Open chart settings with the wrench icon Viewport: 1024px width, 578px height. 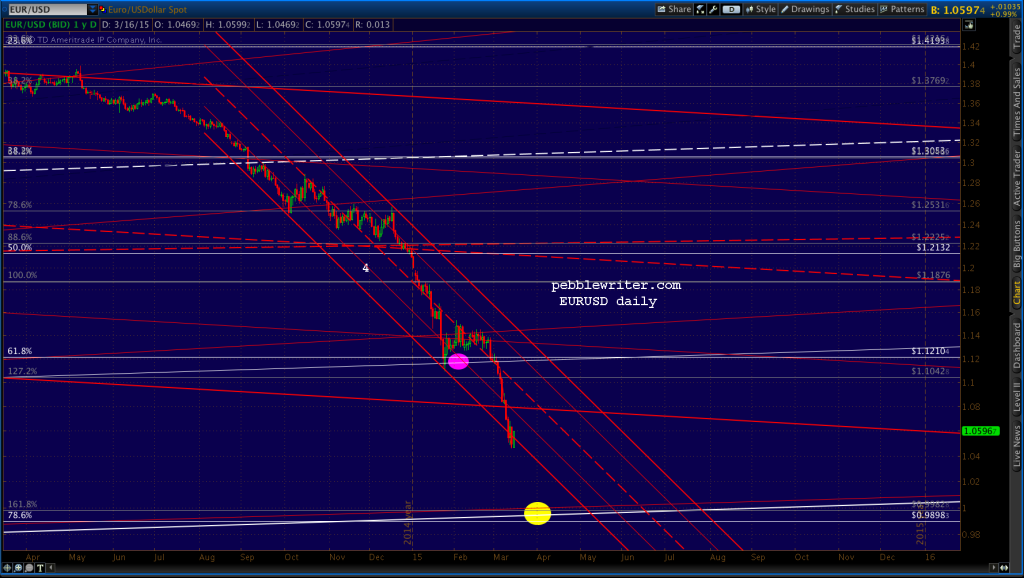pos(714,8)
